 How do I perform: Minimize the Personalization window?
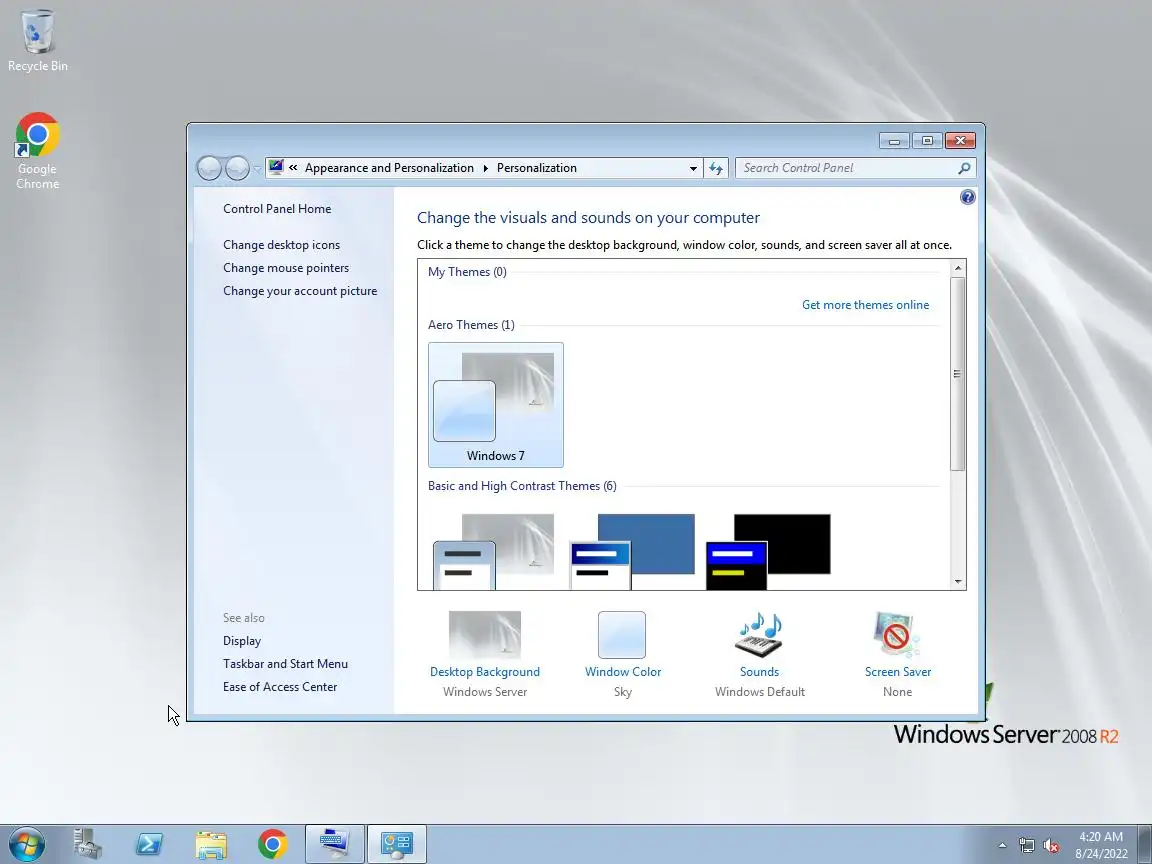894,140
